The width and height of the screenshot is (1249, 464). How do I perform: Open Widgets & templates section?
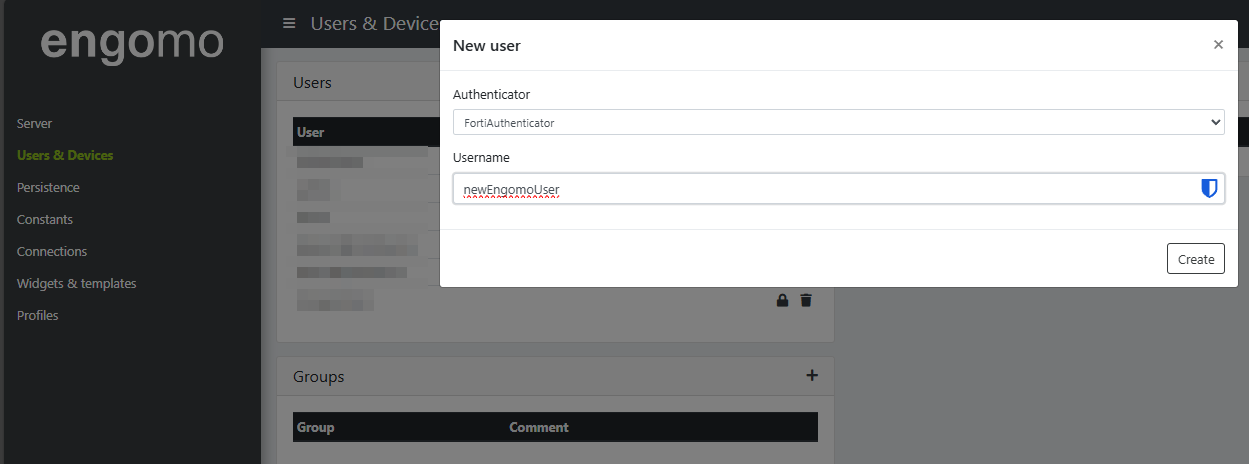[76, 283]
